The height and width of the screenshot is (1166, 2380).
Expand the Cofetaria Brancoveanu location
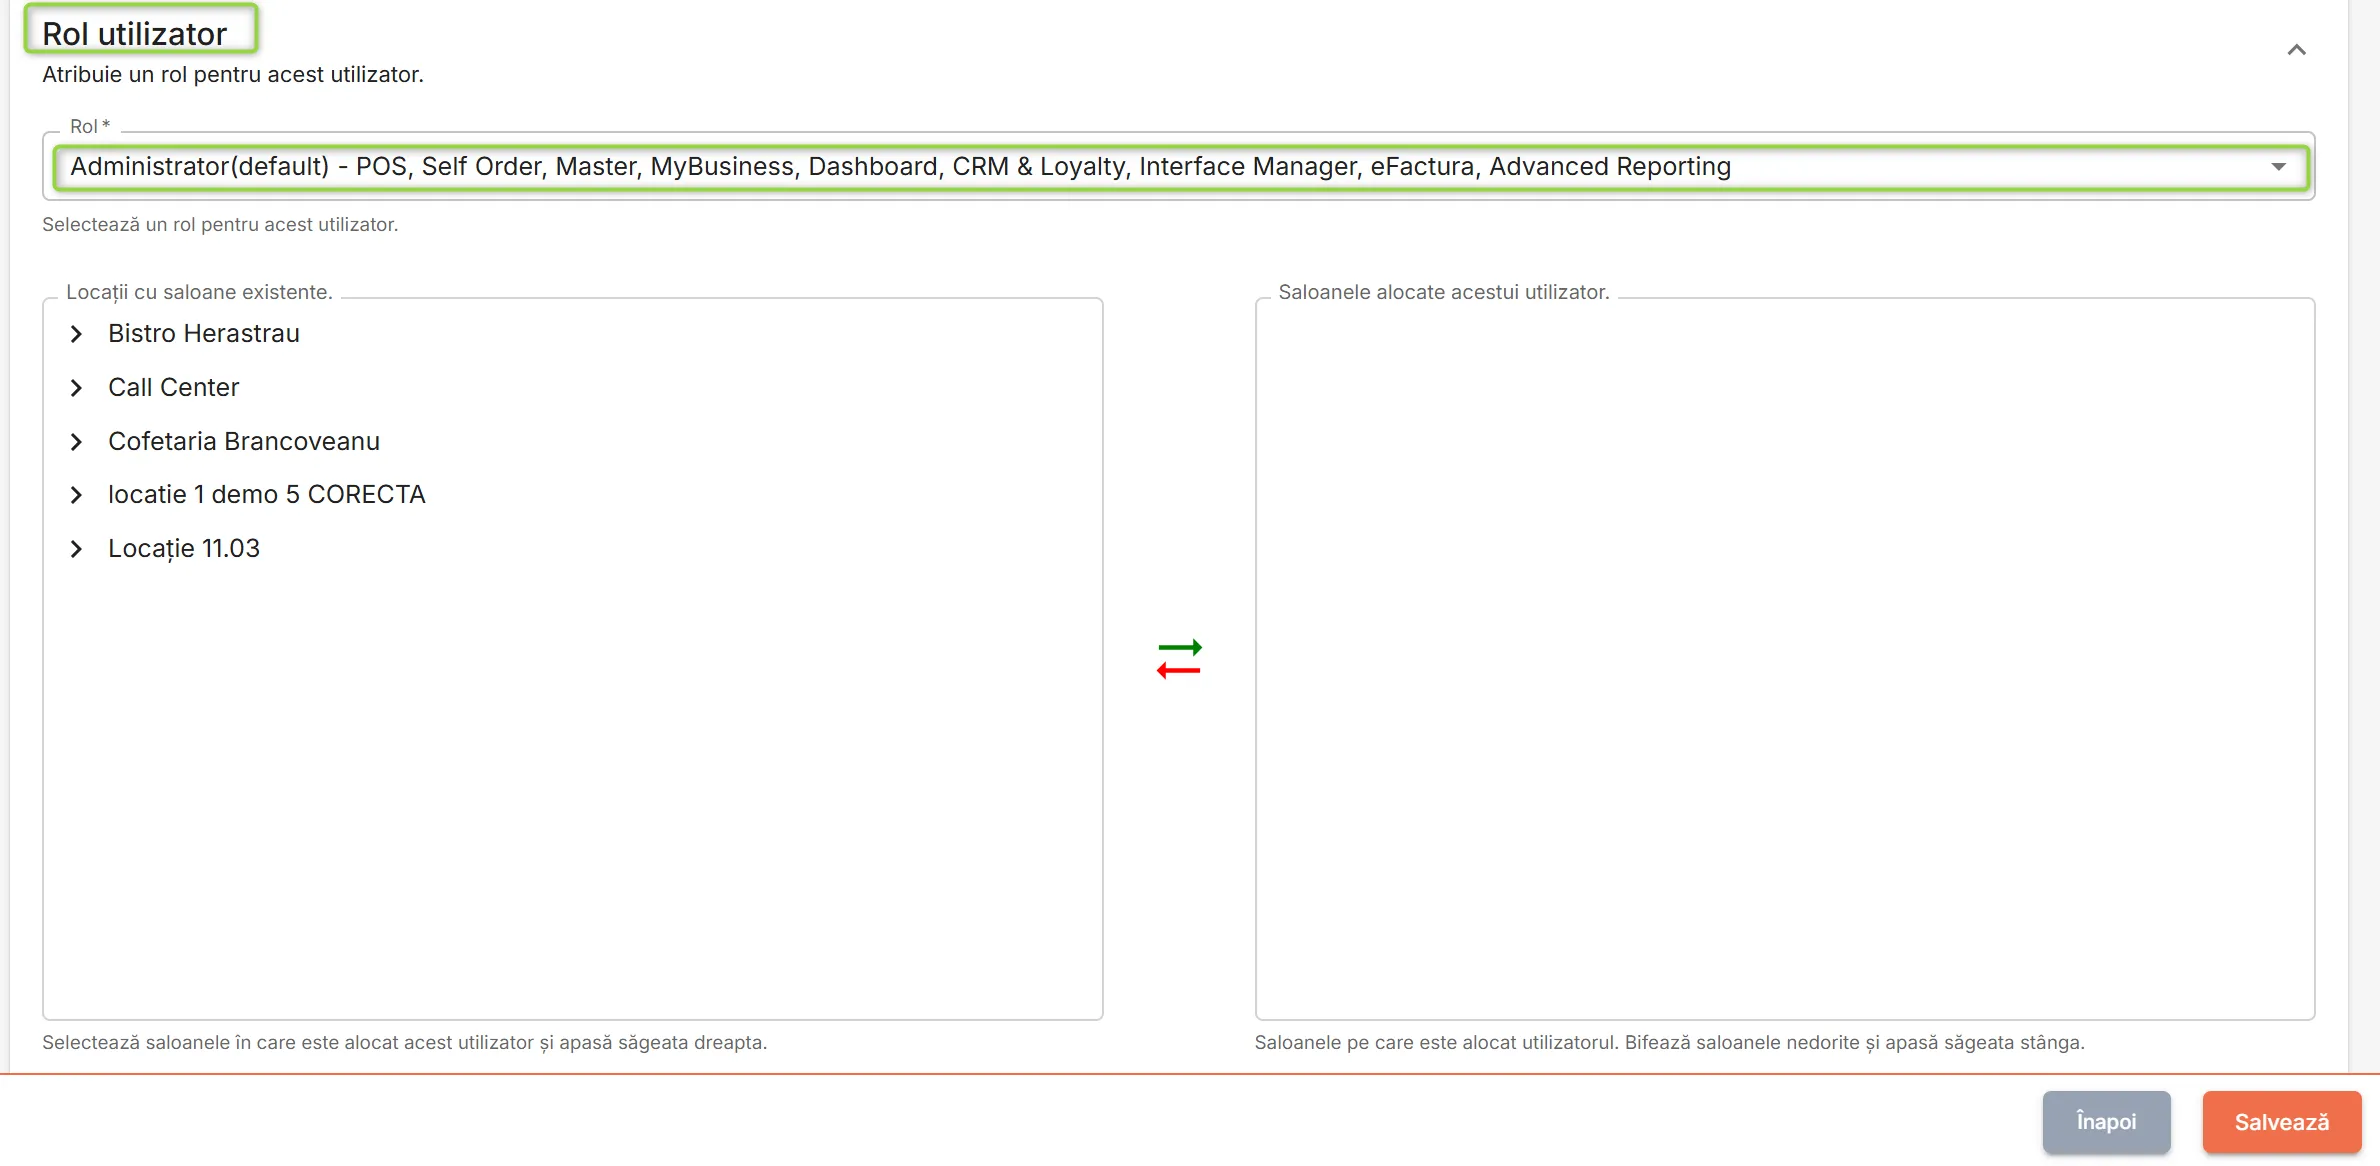pyautogui.click(x=76, y=442)
